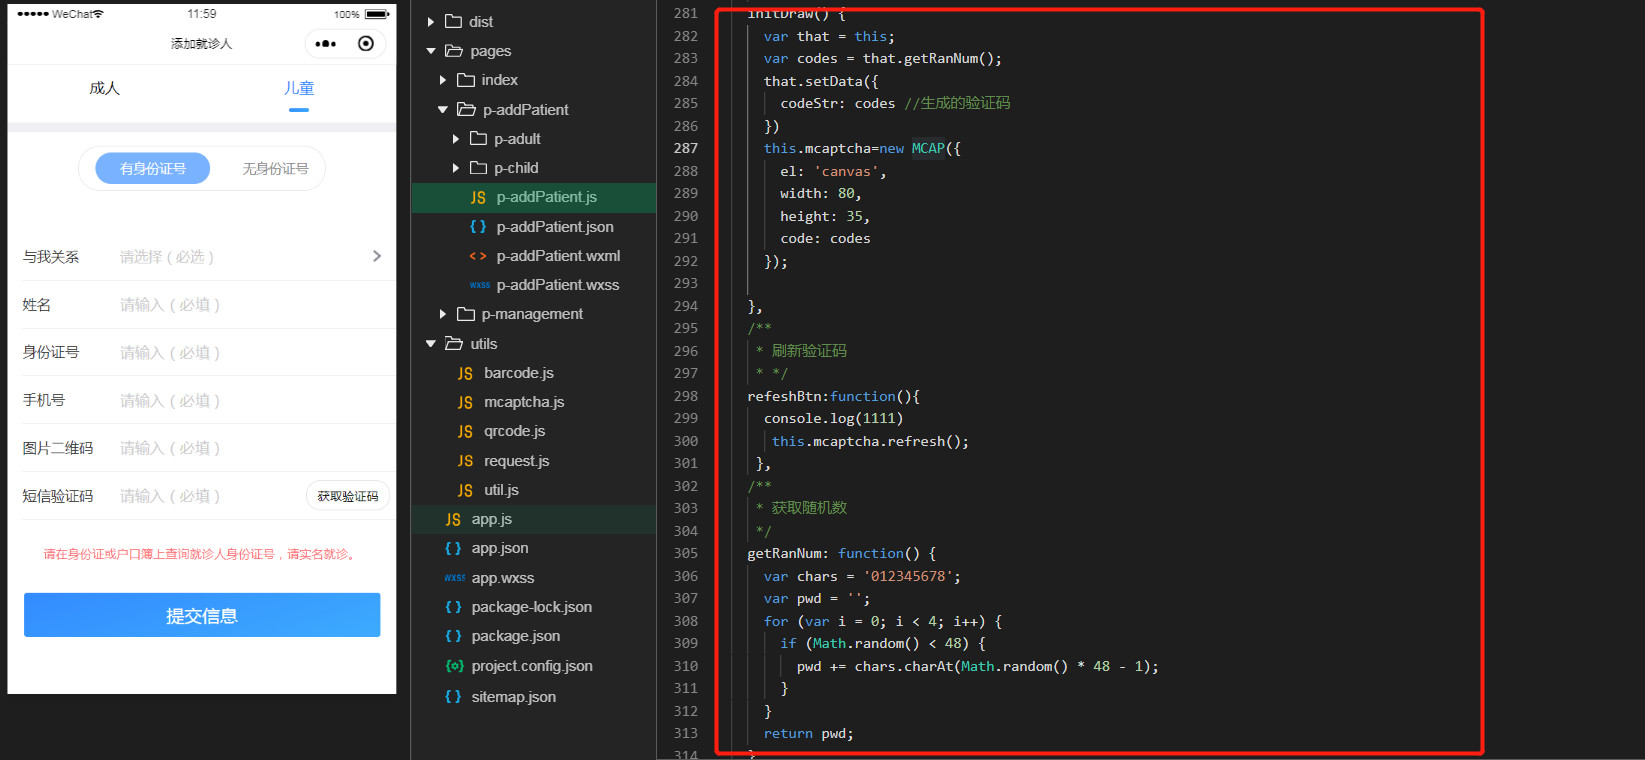This screenshot has width=1645, height=760.
Task: Click the JS icon beside qrcode.js
Action: tap(465, 431)
